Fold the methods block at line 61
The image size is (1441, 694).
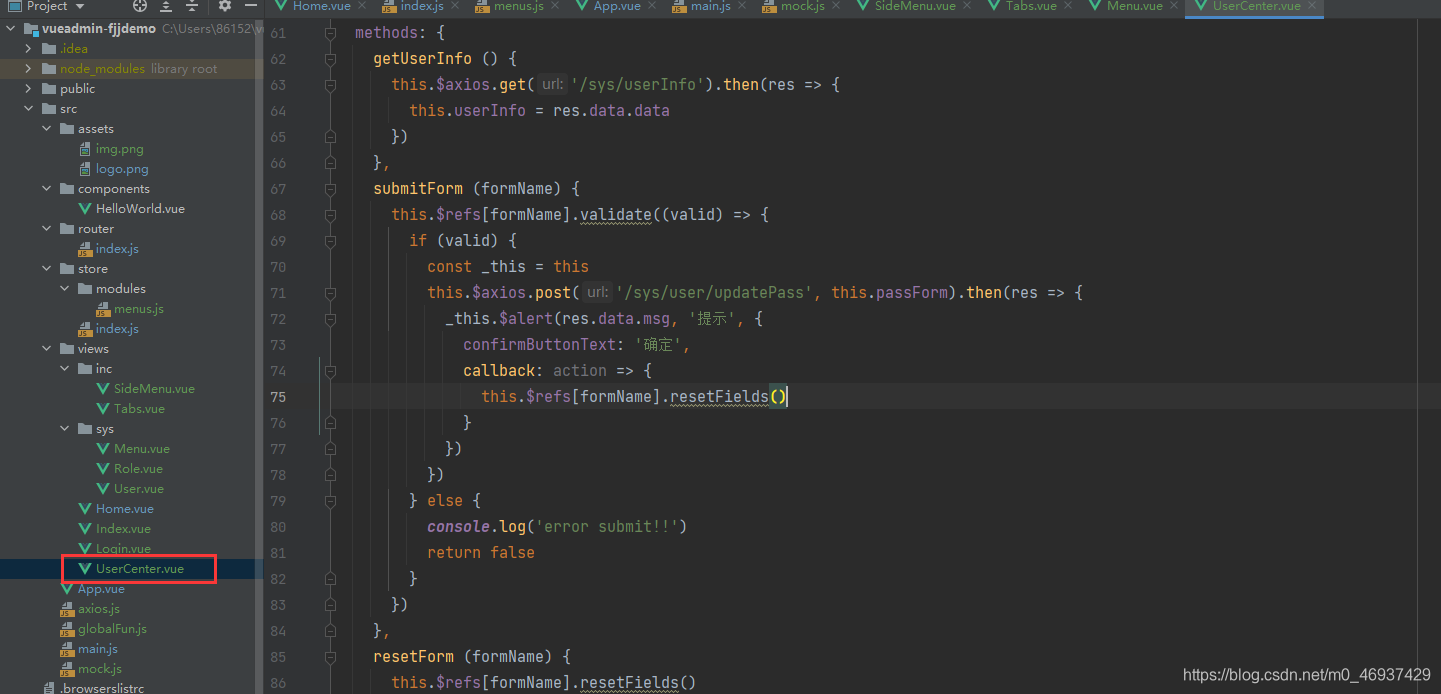[330, 33]
